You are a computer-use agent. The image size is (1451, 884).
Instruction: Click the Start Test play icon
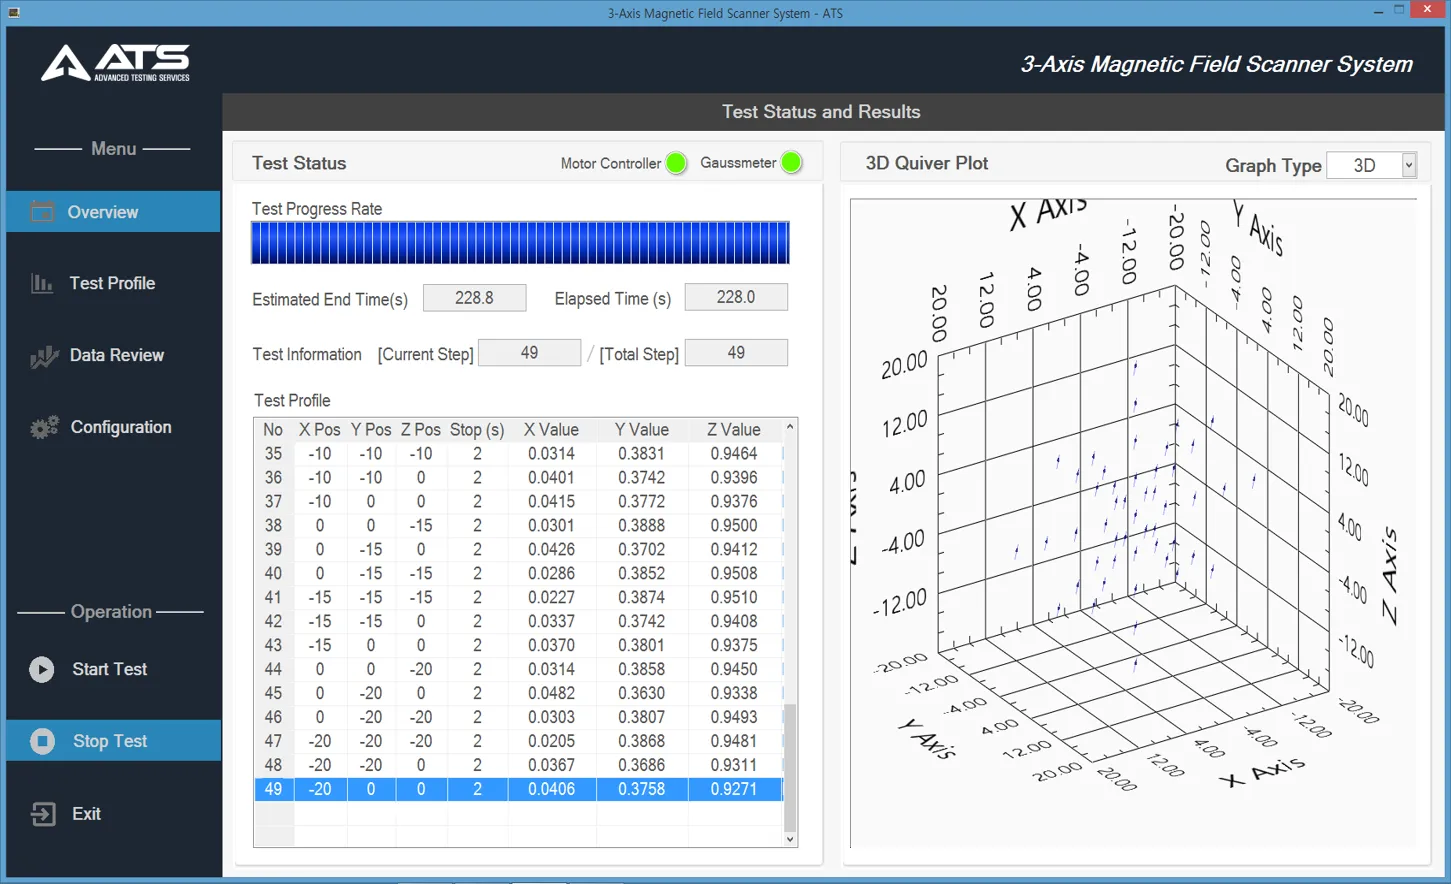(42, 669)
